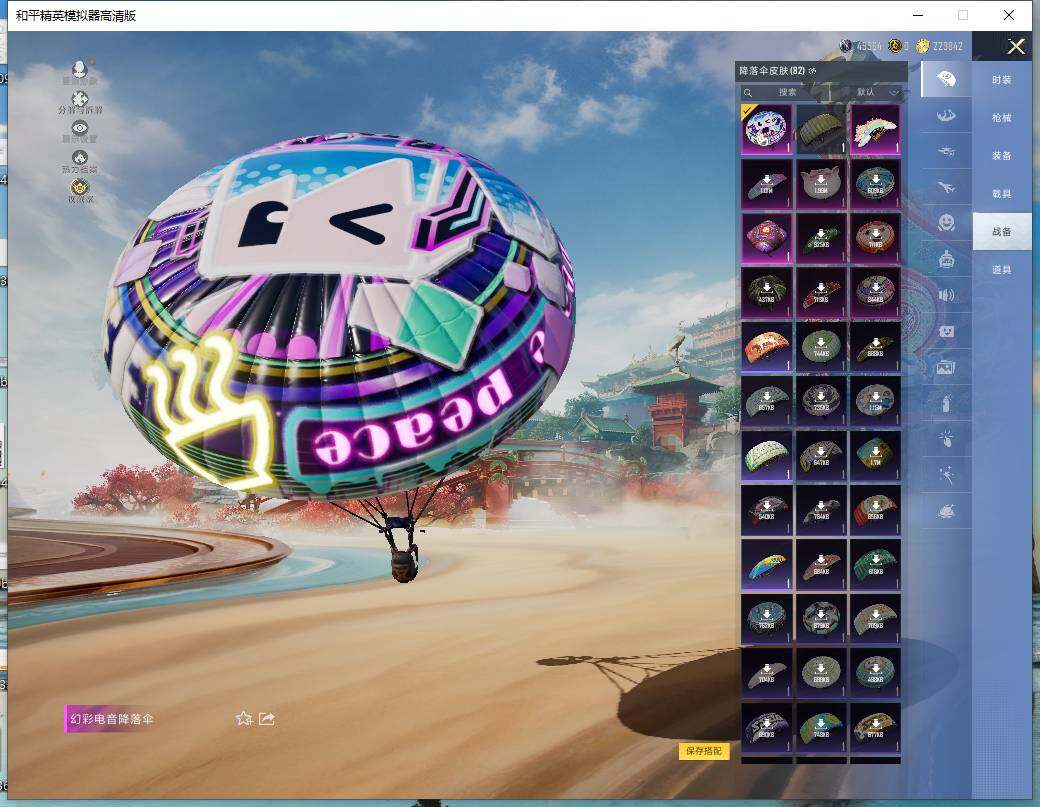Click the blue currency icon at top
Image resolution: width=1040 pixels, height=807 pixels.
tap(846, 46)
